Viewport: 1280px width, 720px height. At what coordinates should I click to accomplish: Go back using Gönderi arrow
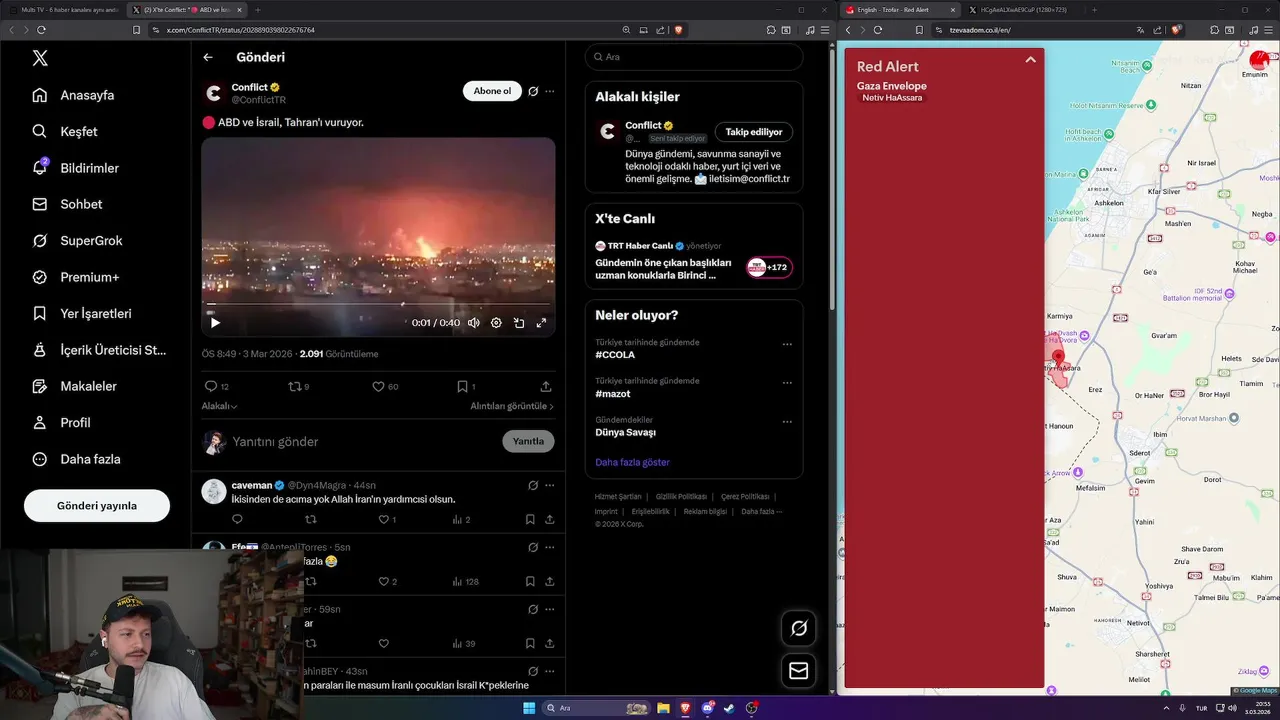pyautogui.click(x=208, y=57)
